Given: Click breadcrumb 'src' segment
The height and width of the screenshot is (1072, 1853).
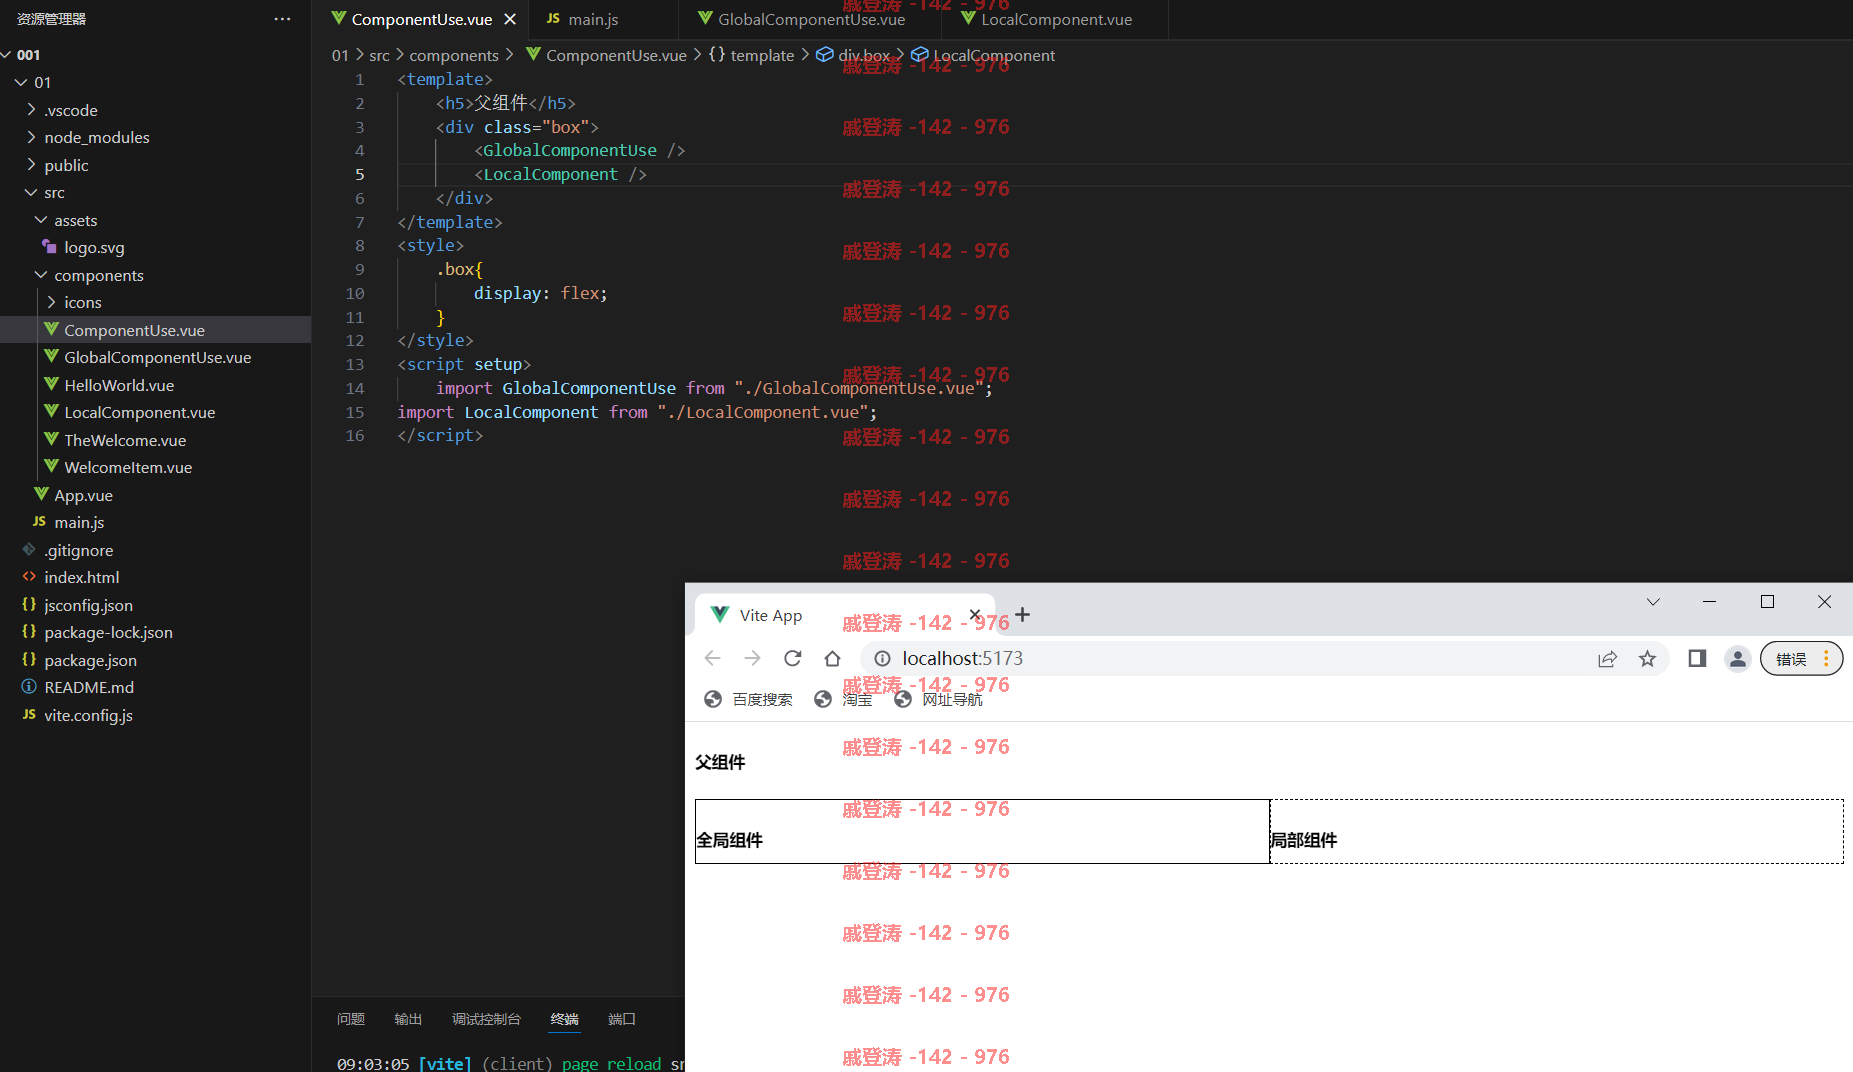Looking at the screenshot, I should [379, 55].
